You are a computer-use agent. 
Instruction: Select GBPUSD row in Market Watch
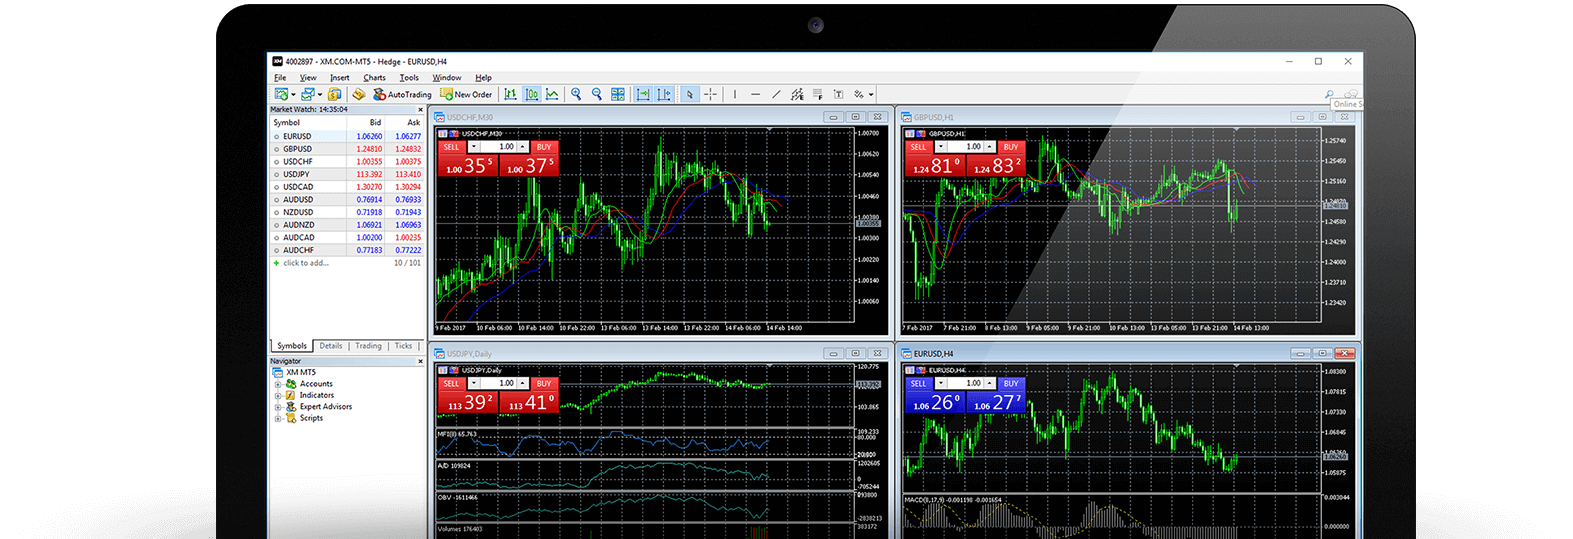(348, 149)
